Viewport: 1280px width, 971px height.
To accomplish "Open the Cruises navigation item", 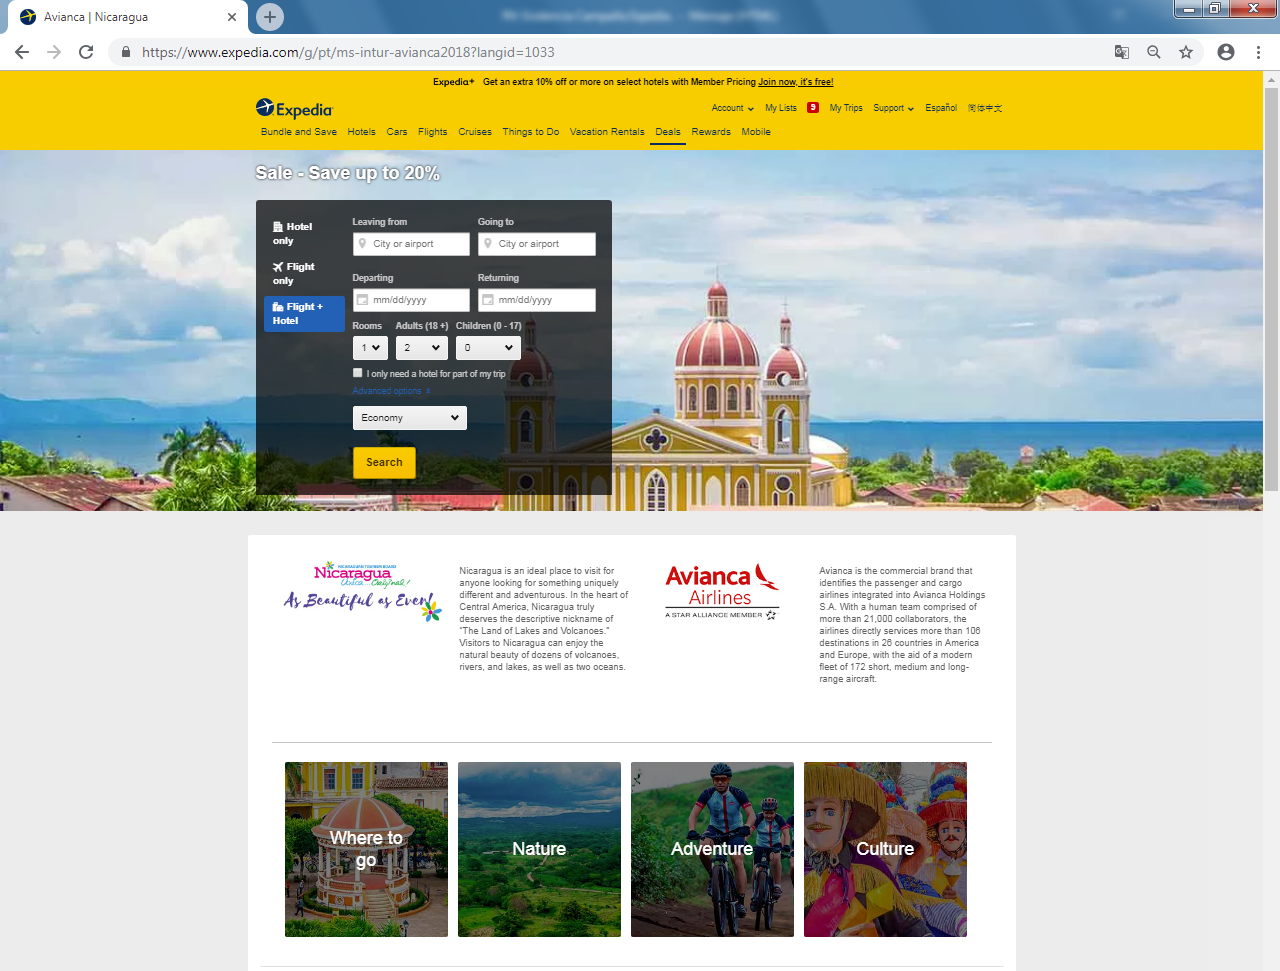I will [x=475, y=132].
